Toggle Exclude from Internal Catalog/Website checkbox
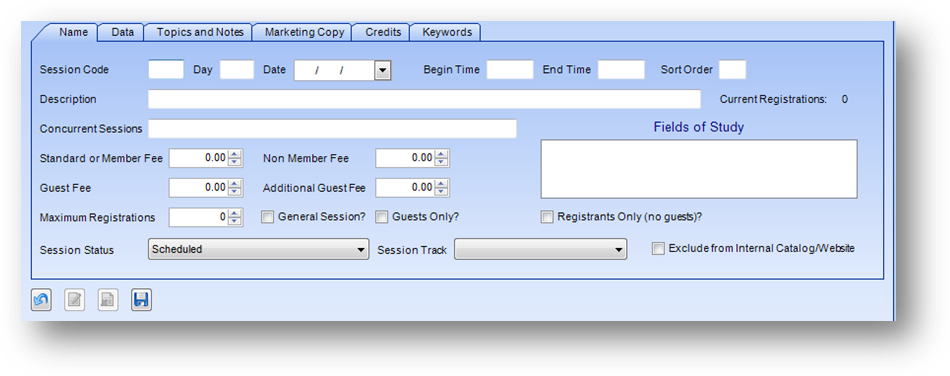Viewport: 950px width, 376px height. tap(658, 249)
